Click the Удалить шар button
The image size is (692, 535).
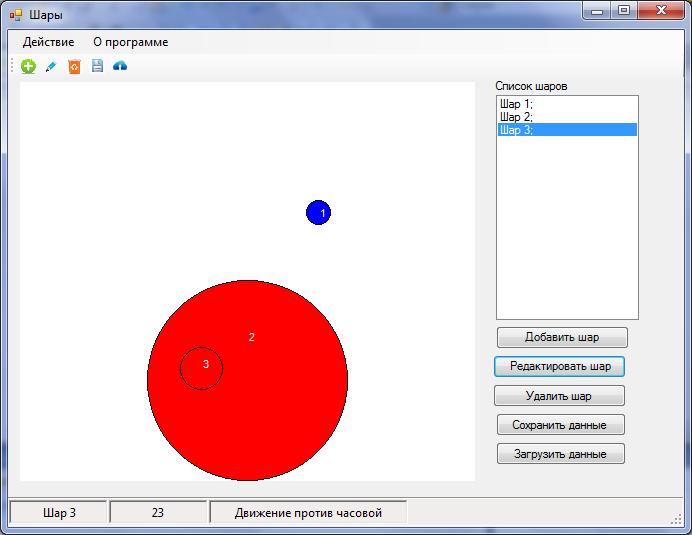coord(559,396)
